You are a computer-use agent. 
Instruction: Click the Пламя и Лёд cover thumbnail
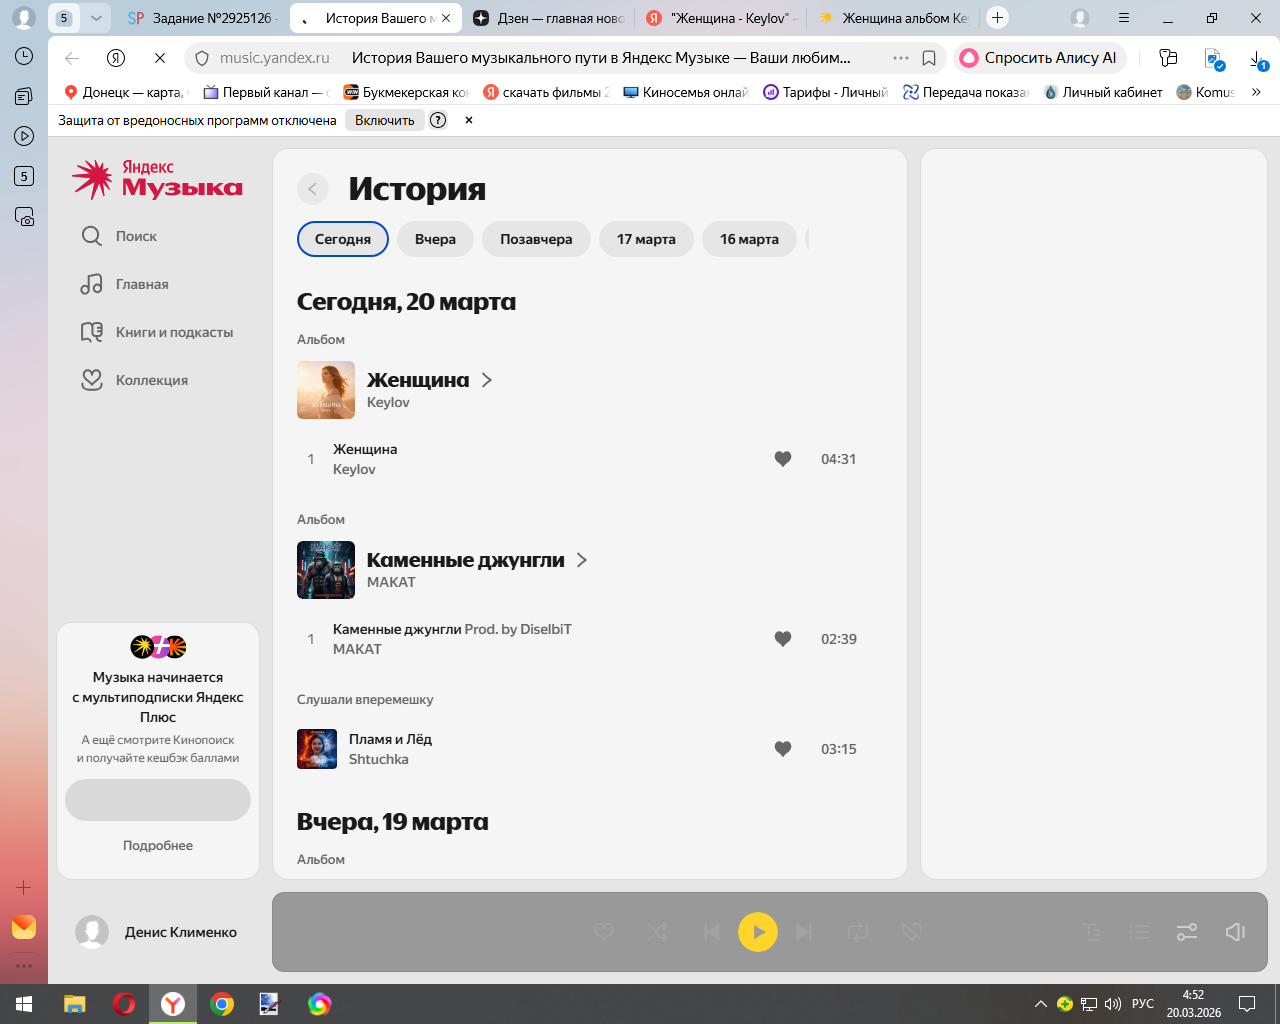(317, 749)
